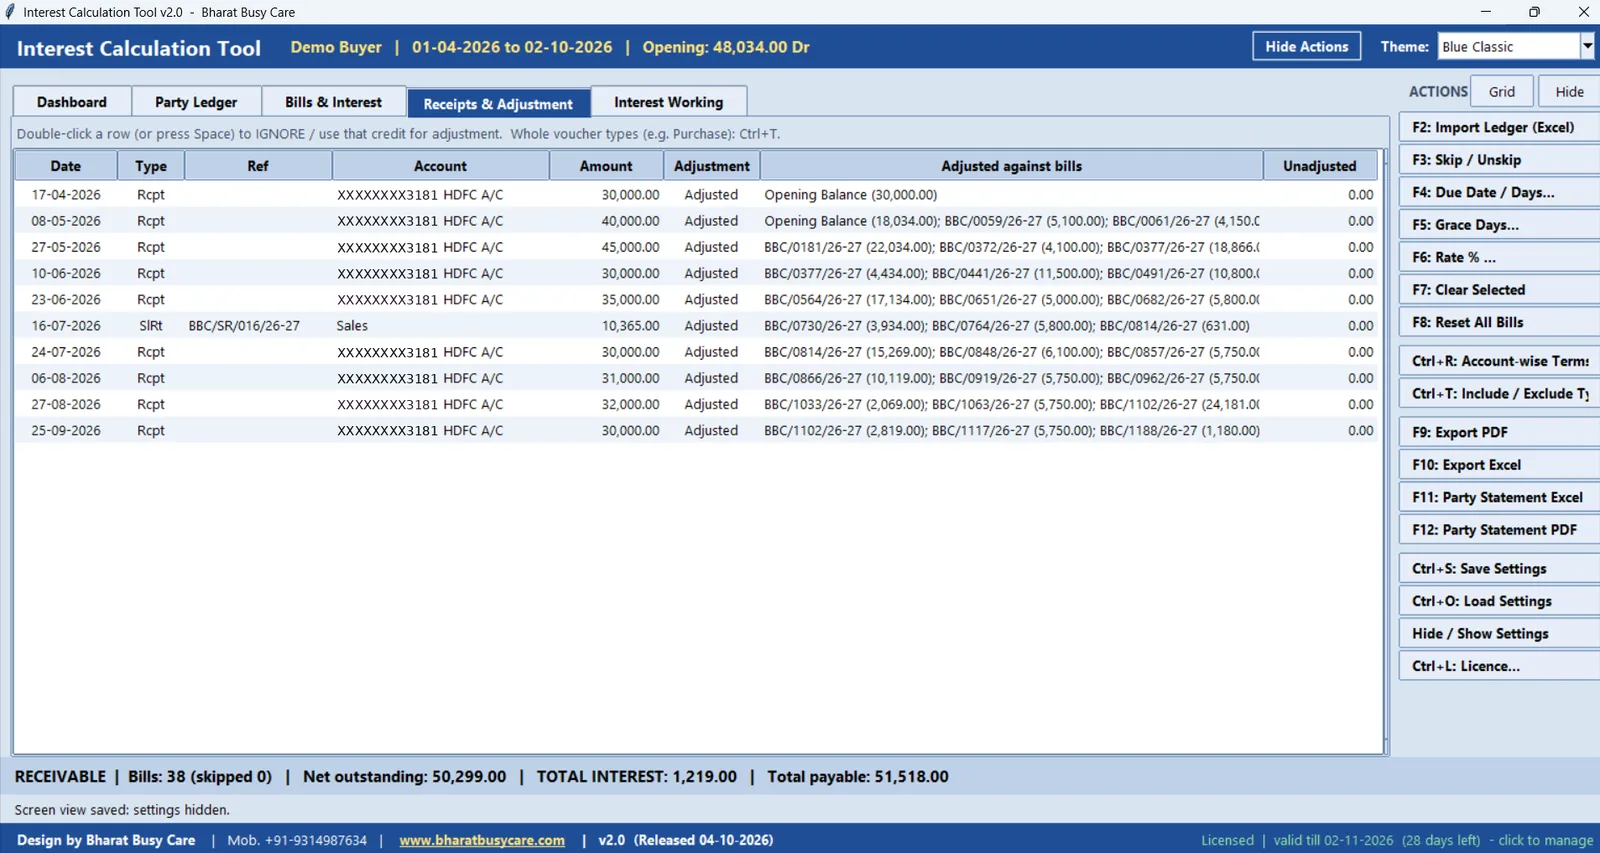Click F8: Reset All Bills
This screenshot has height=853, width=1600.
pos(1499,323)
